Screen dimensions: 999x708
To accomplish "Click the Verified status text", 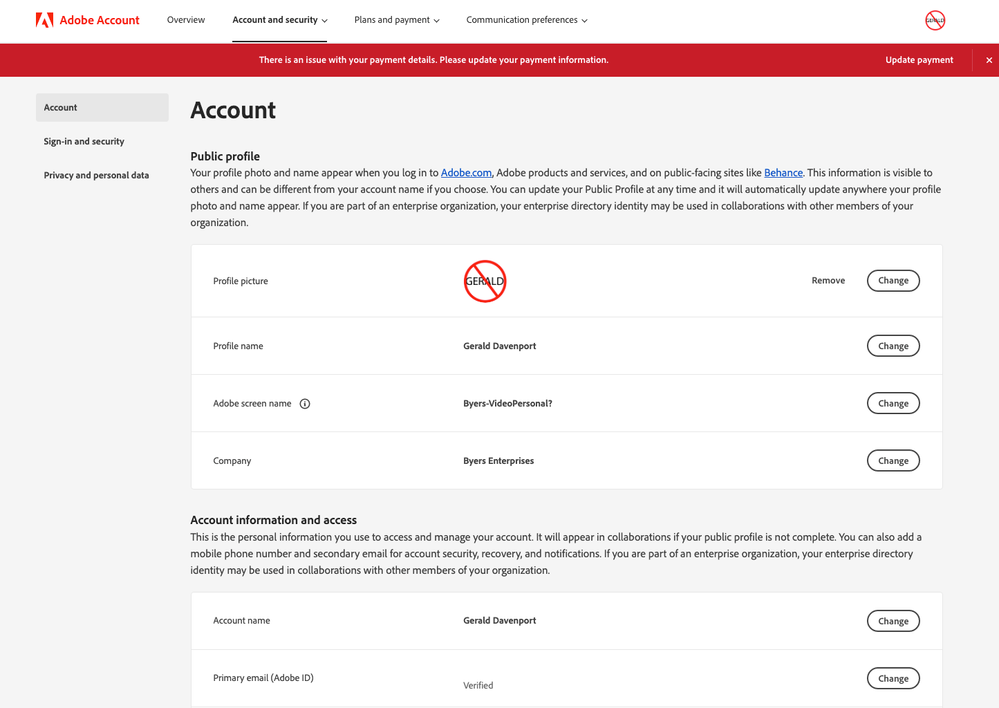I will (x=478, y=686).
